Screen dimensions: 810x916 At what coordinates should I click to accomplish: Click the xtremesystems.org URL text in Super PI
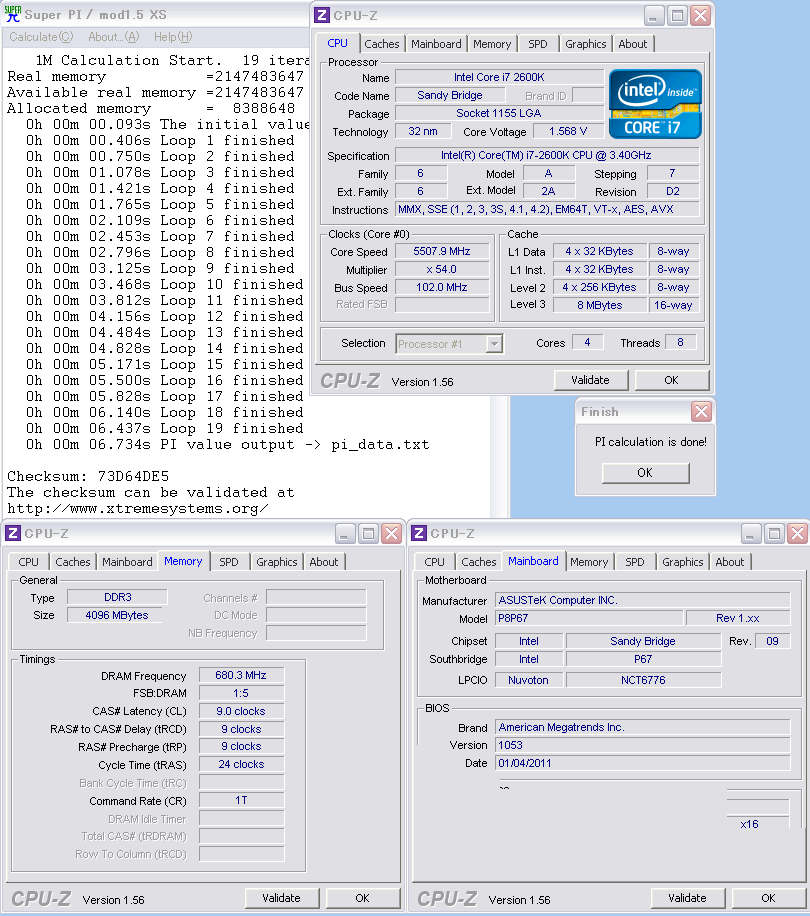pos(138,509)
